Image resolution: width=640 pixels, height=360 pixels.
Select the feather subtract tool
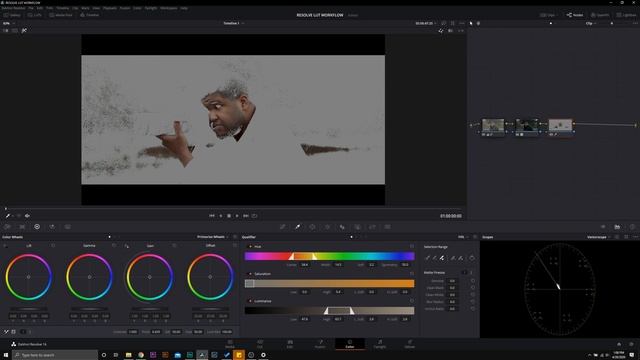(x=453, y=258)
